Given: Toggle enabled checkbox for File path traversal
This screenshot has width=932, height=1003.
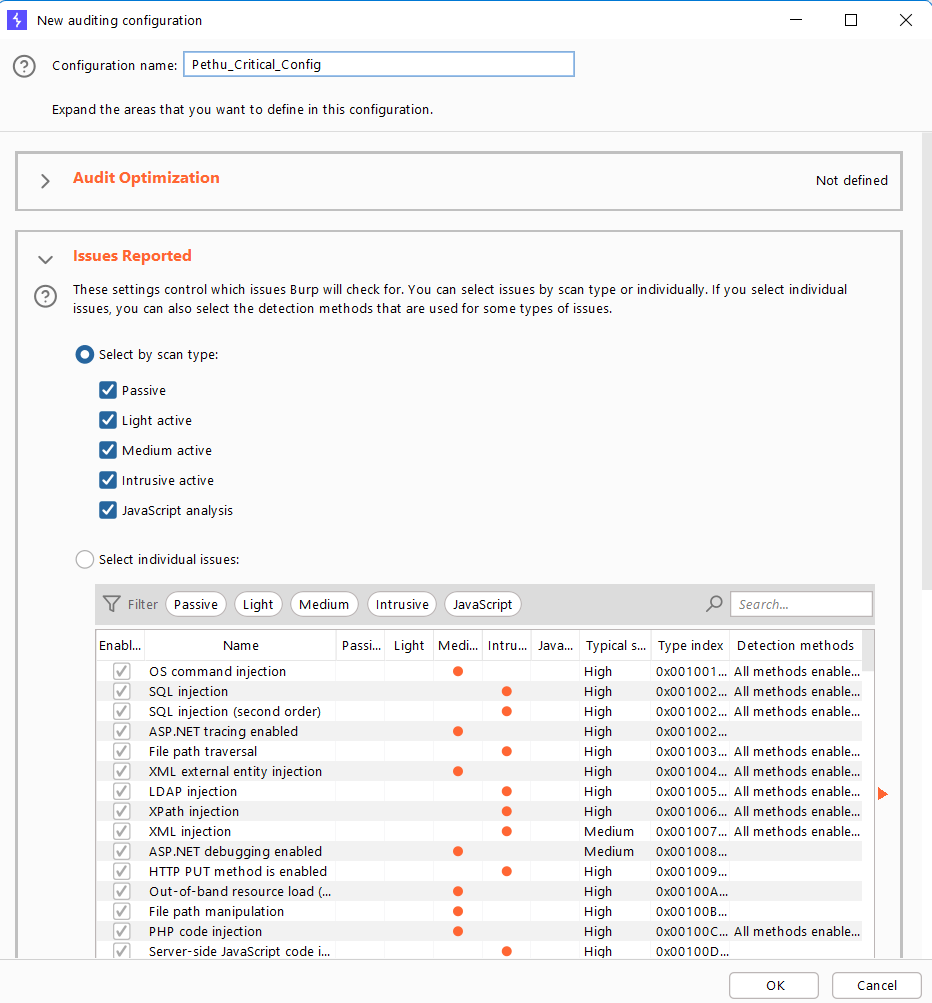Looking at the screenshot, I should tap(122, 751).
